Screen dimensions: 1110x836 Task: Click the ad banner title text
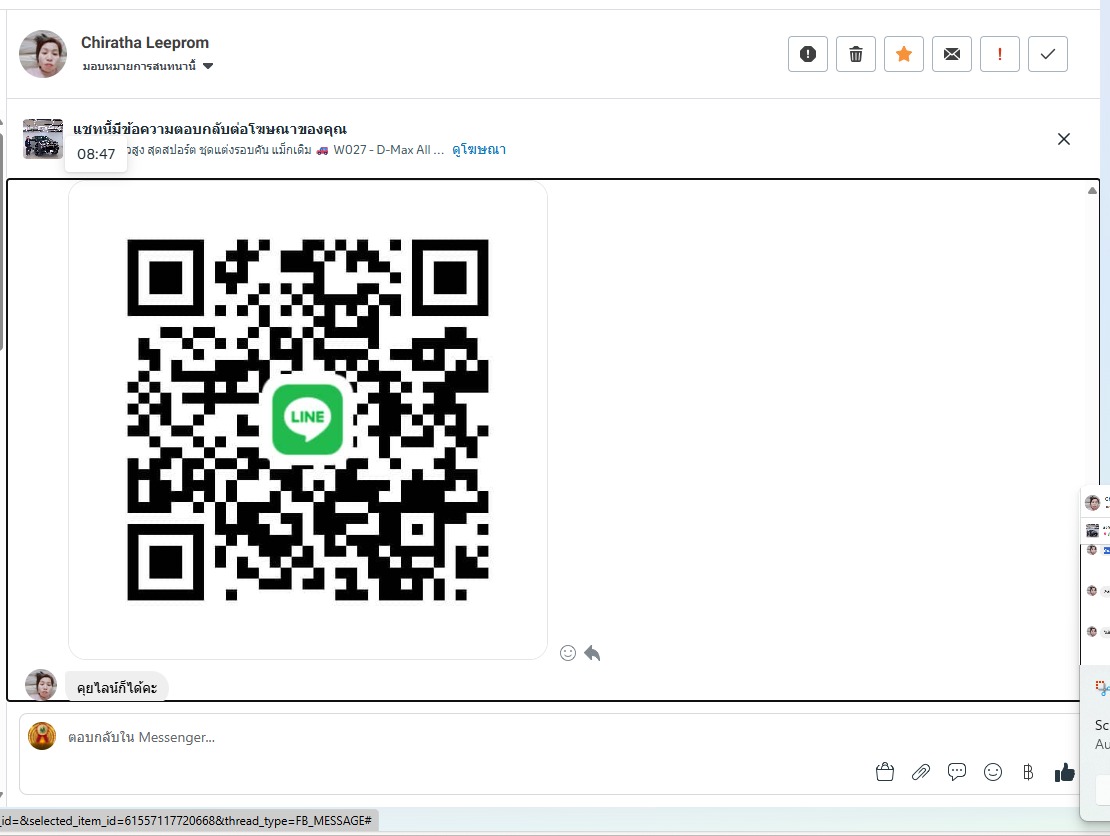point(210,129)
